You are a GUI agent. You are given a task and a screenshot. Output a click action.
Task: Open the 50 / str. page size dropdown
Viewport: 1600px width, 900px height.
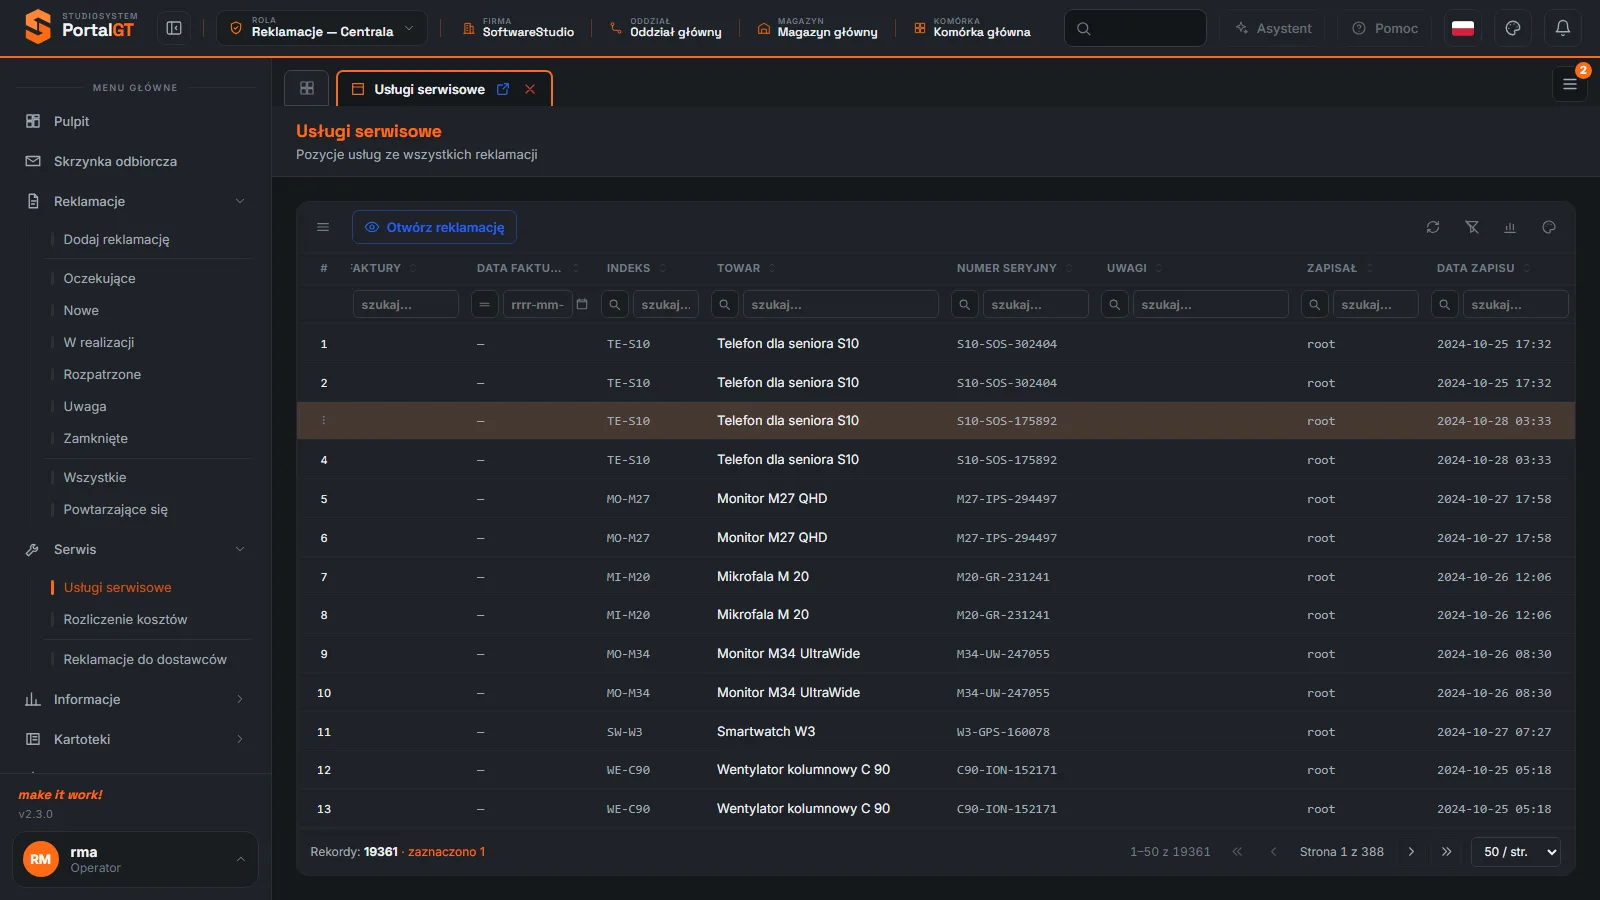pyautogui.click(x=1516, y=852)
